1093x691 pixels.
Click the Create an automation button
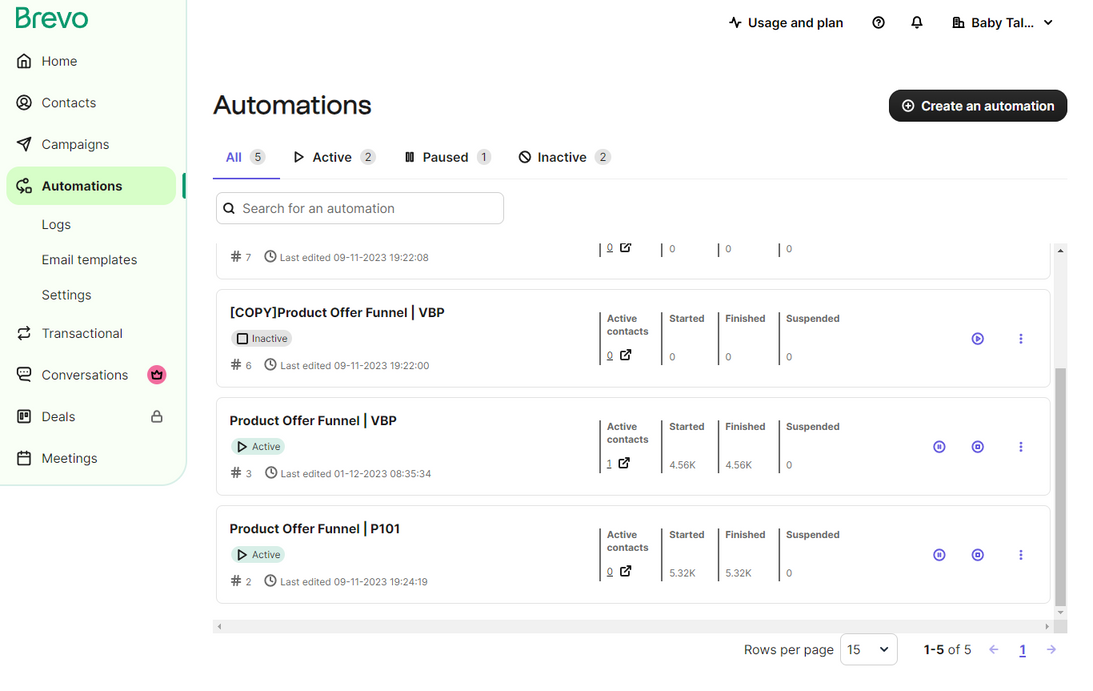(x=977, y=106)
